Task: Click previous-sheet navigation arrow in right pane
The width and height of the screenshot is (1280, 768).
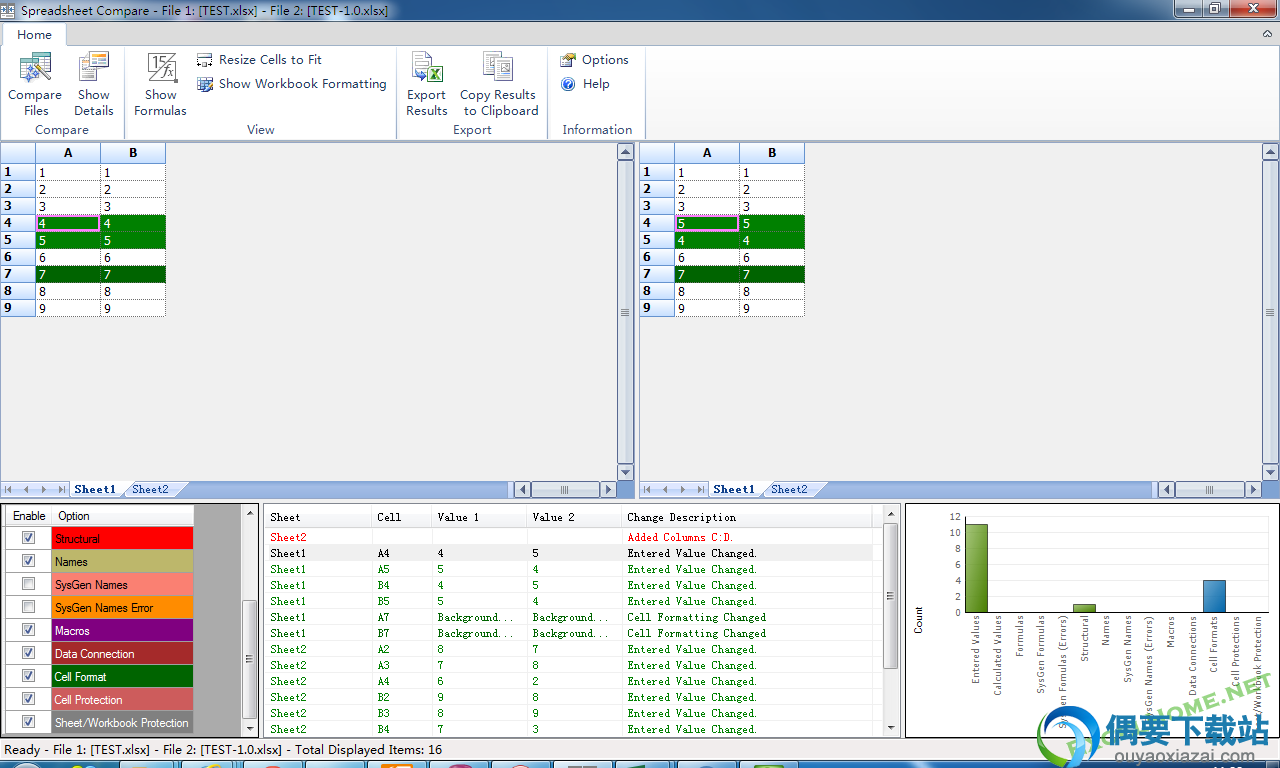Action: click(x=666, y=490)
